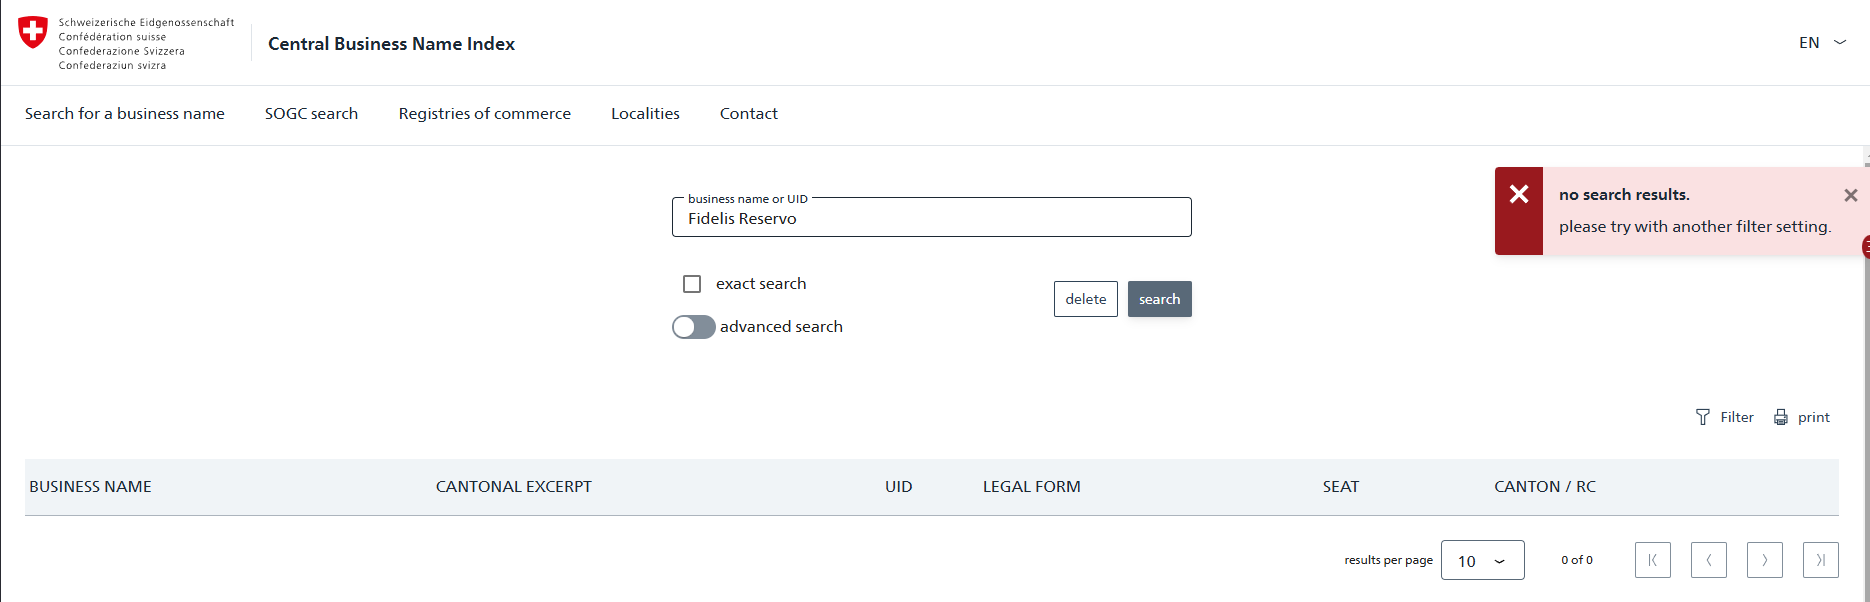The image size is (1870, 602).
Task: Click the Swiss Confederation shield logo
Action: click(x=33, y=32)
